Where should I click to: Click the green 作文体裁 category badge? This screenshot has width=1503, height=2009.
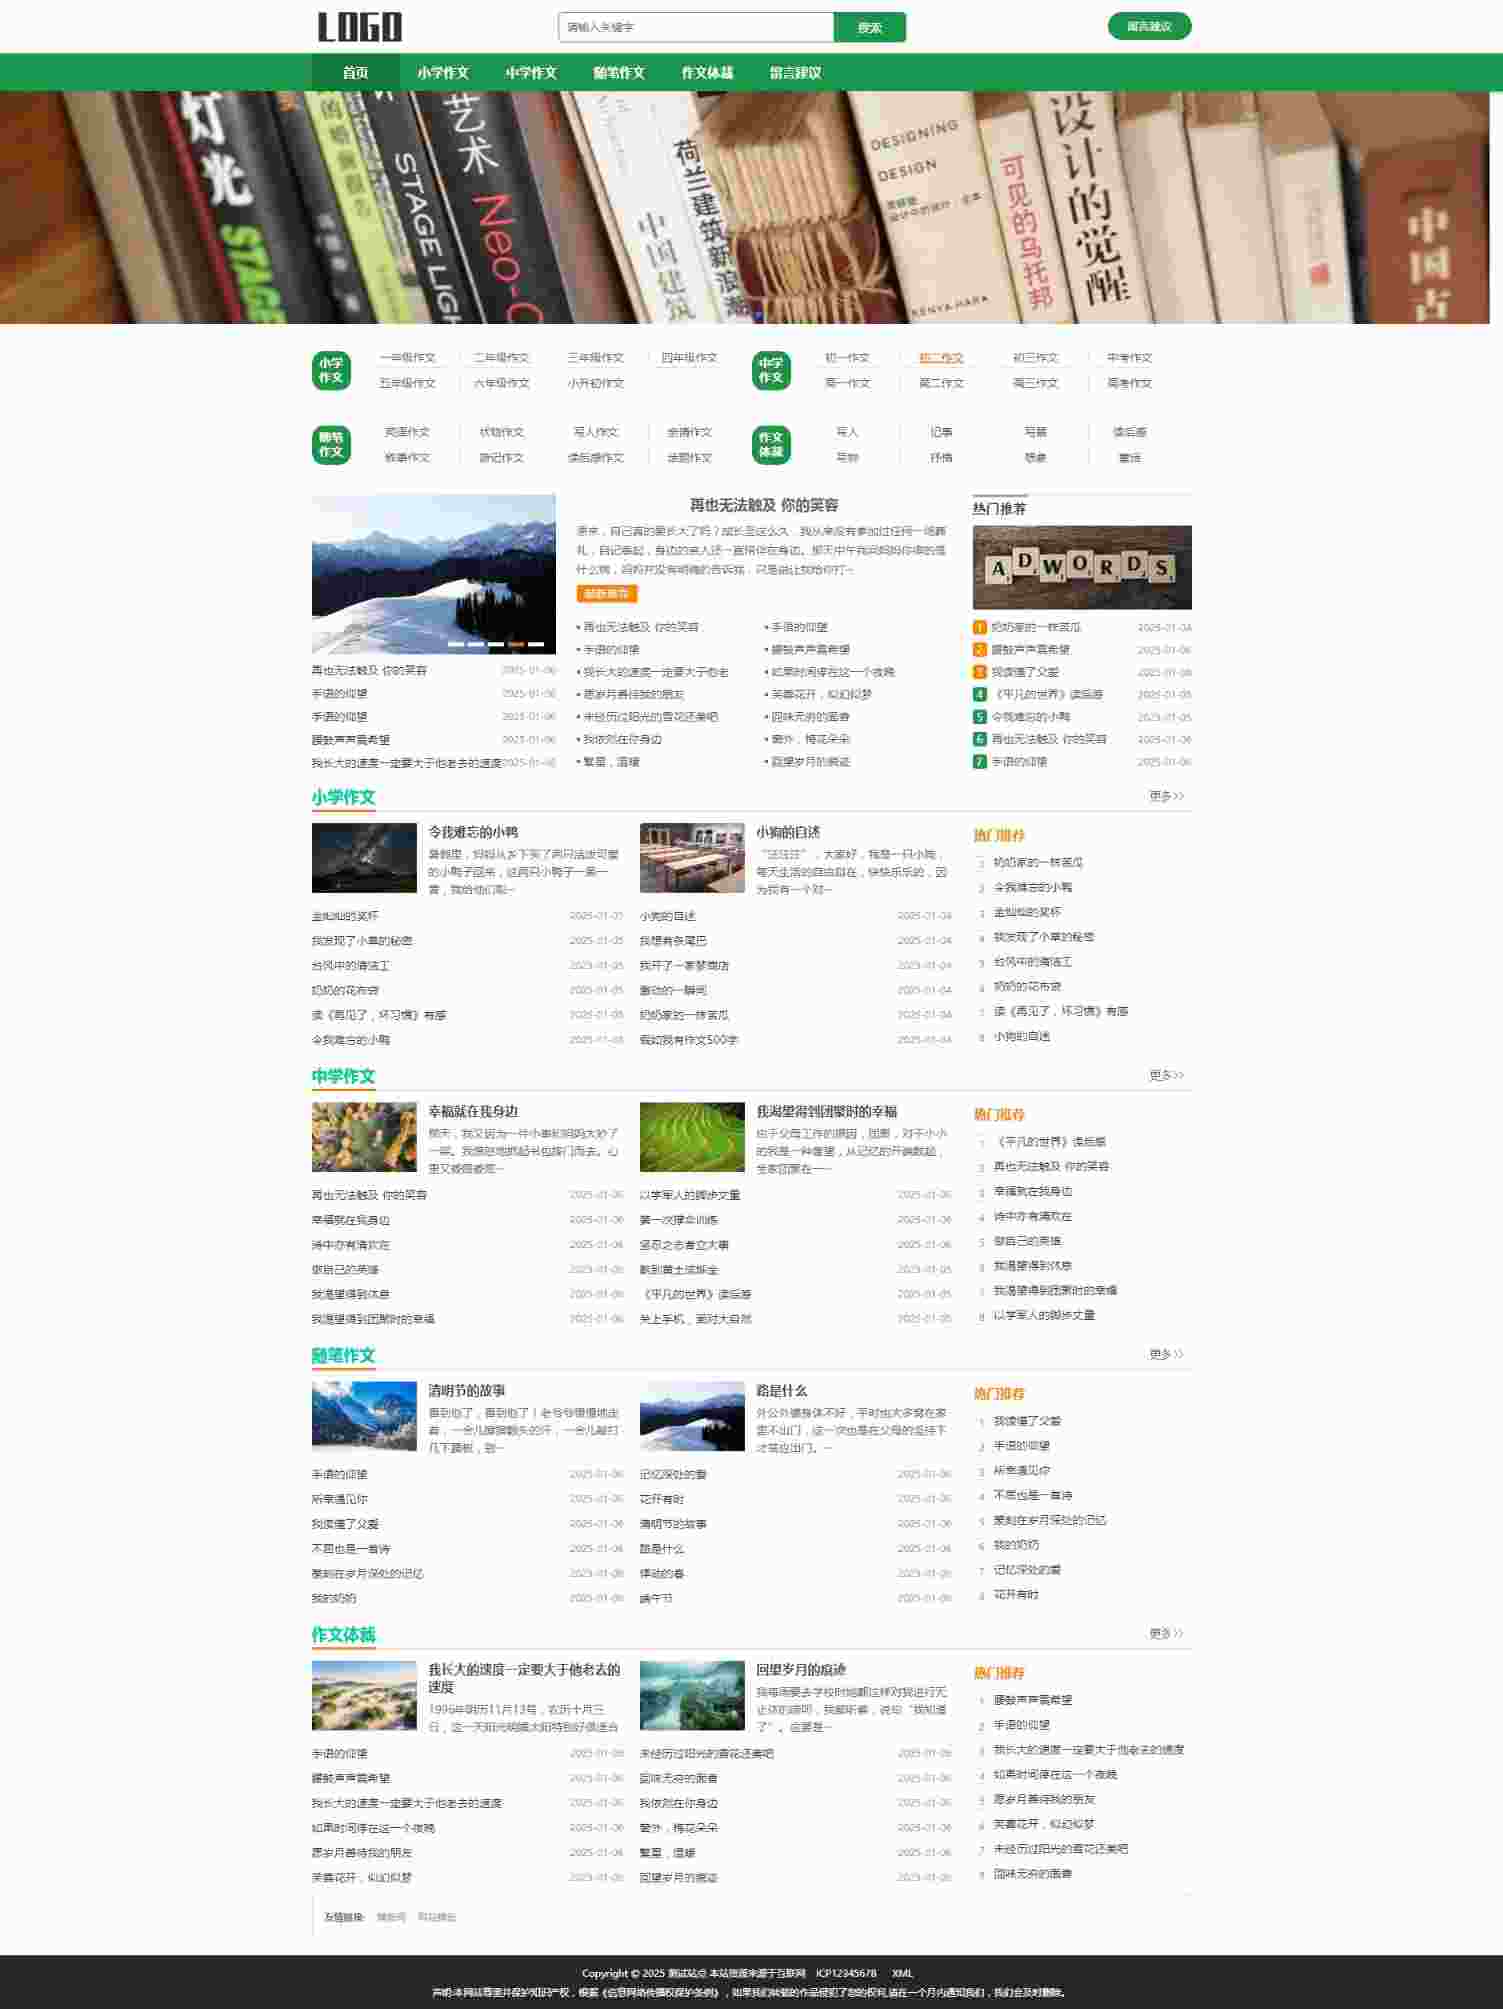[770, 445]
